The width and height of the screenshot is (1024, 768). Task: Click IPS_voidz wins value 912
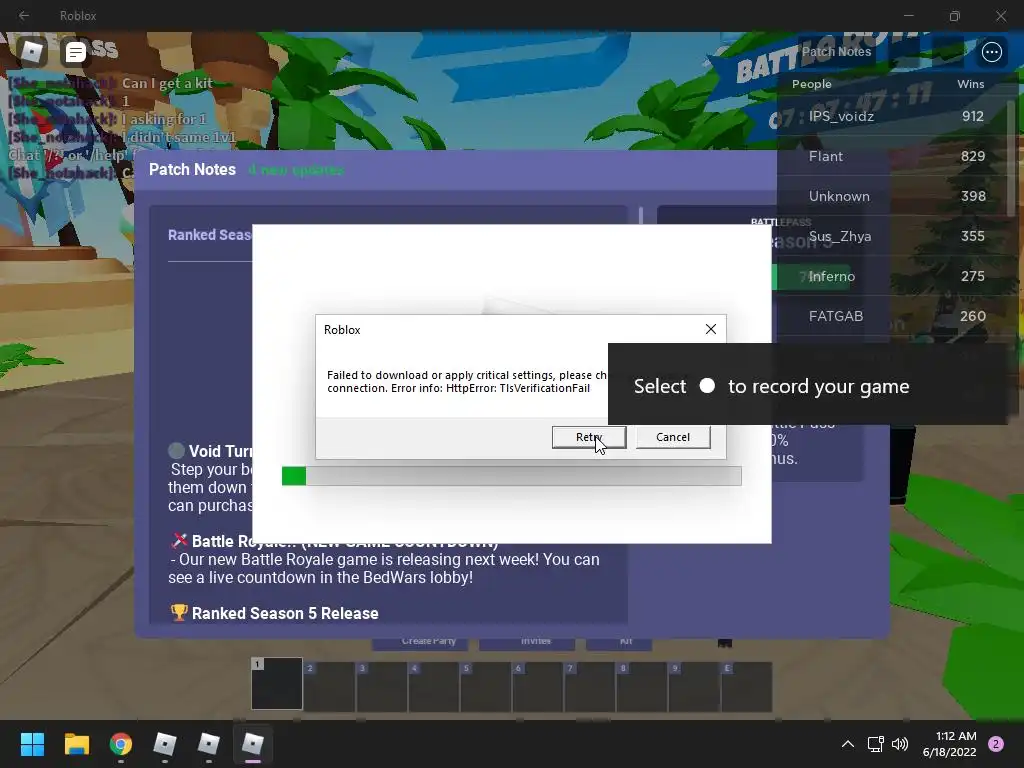pyautogui.click(x=972, y=116)
